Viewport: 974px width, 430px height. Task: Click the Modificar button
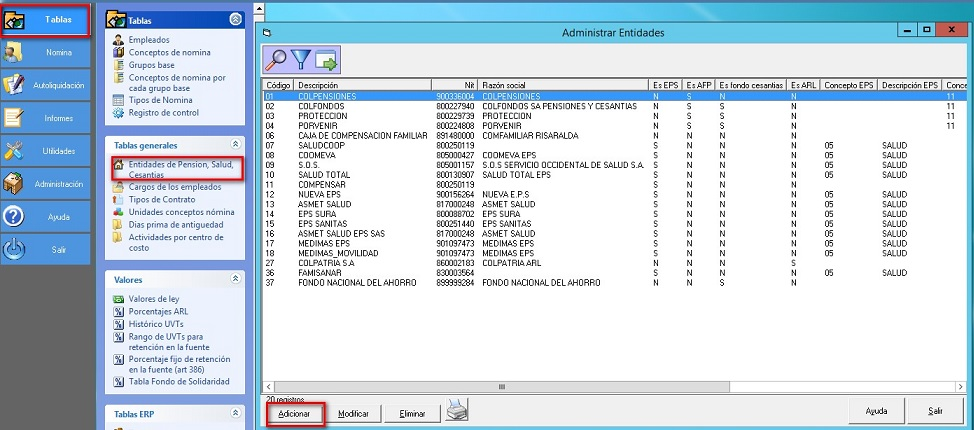point(354,413)
